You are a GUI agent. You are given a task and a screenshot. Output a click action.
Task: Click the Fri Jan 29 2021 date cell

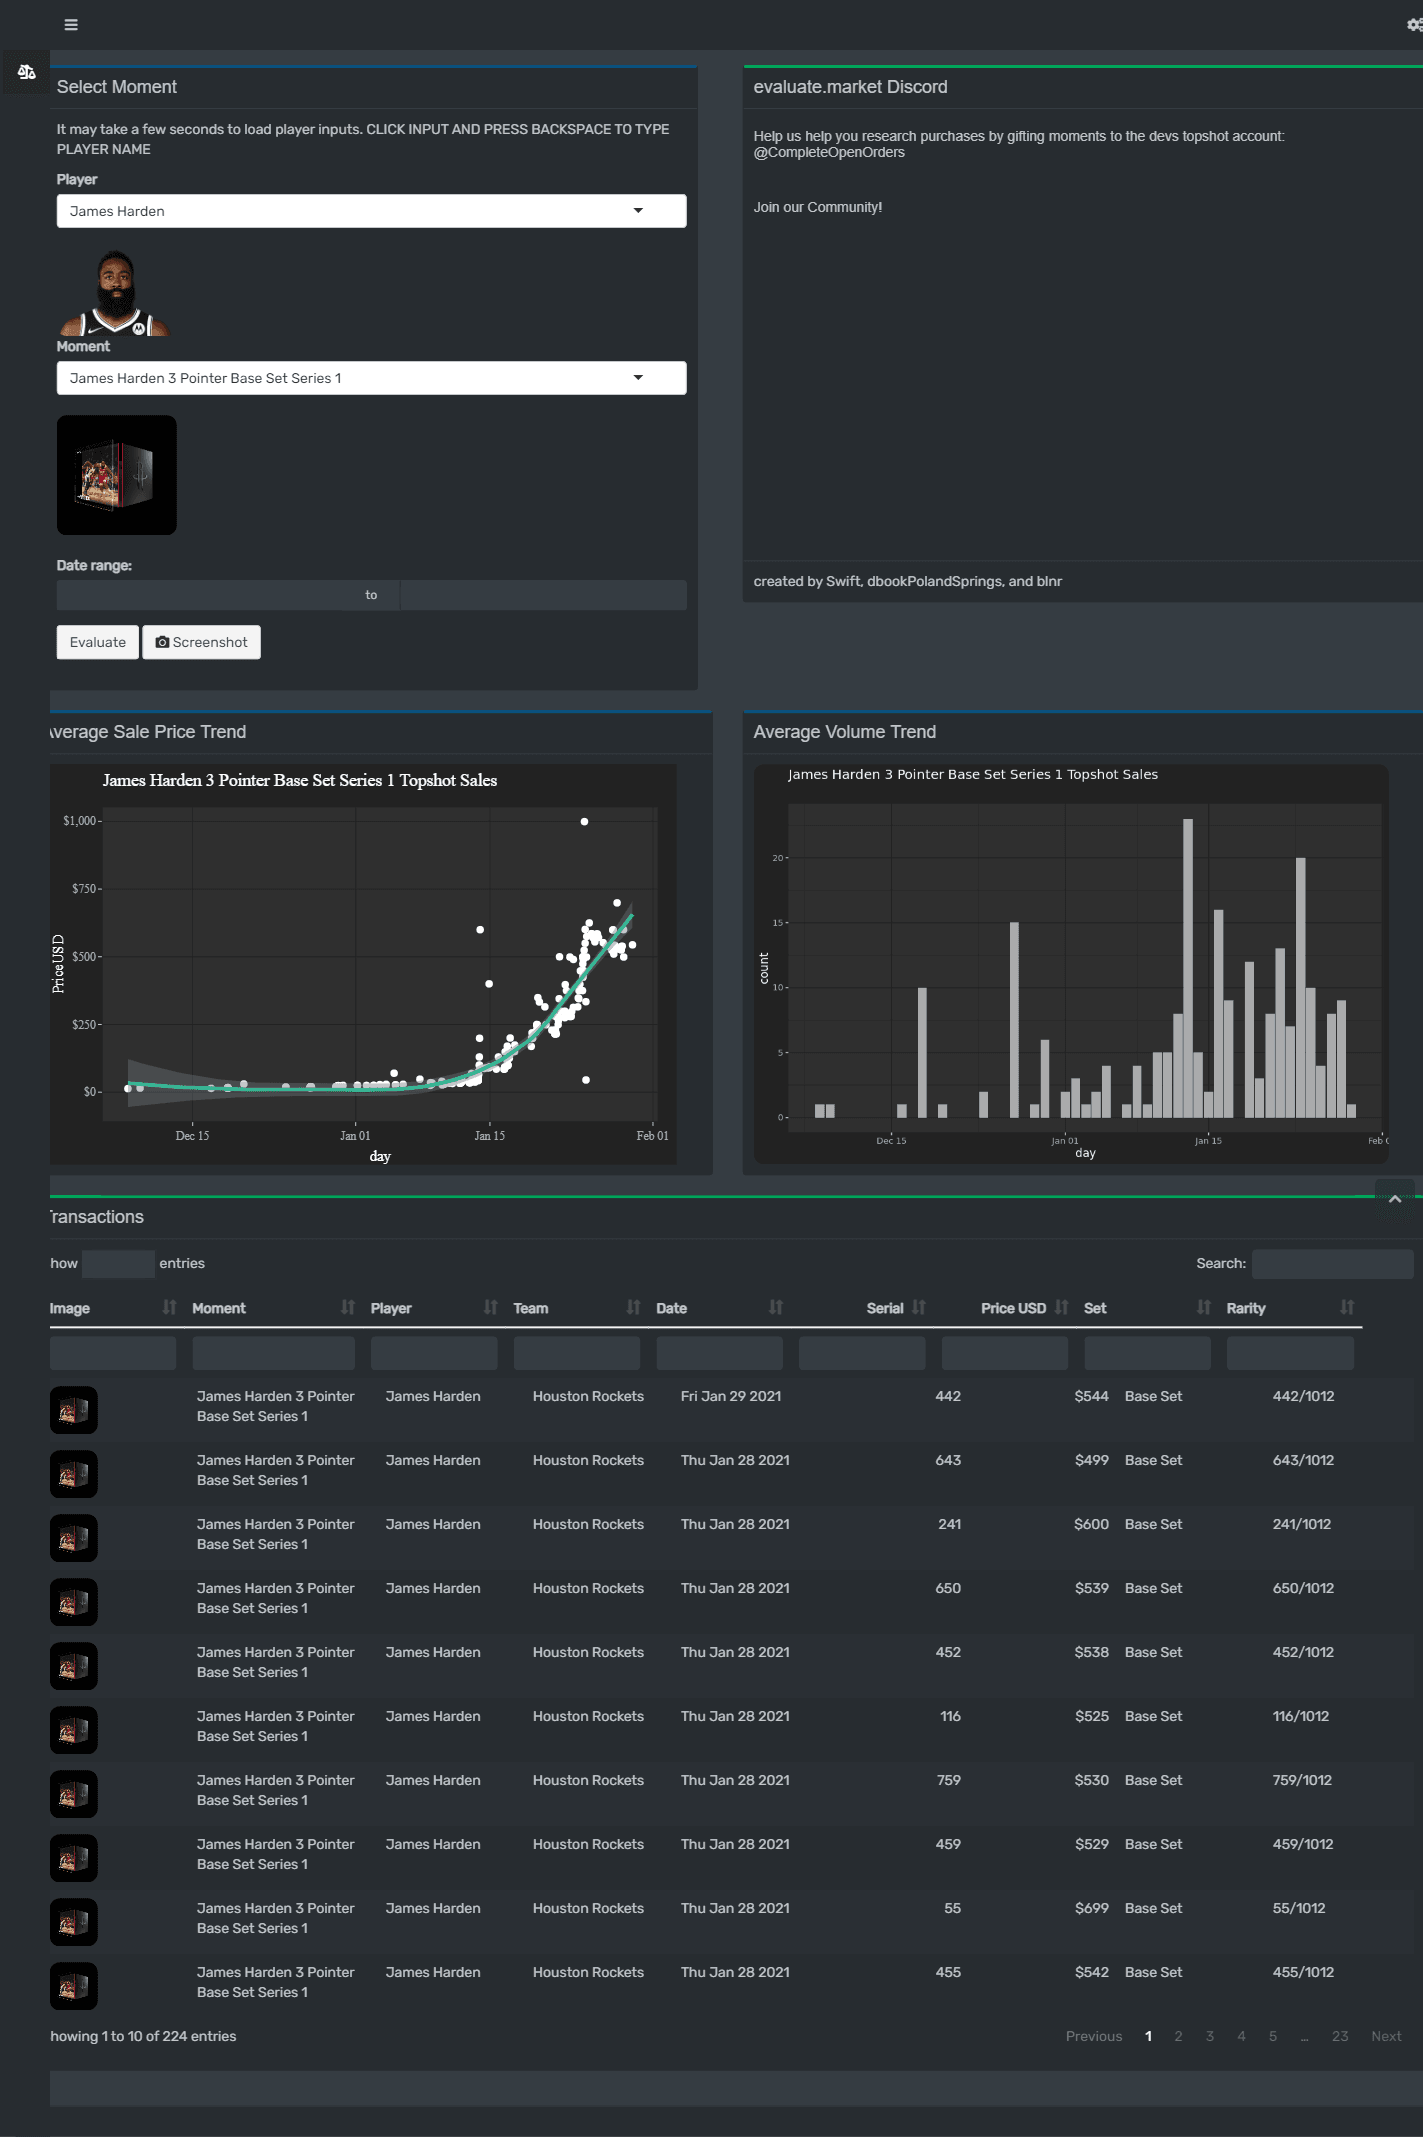coord(731,1396)
